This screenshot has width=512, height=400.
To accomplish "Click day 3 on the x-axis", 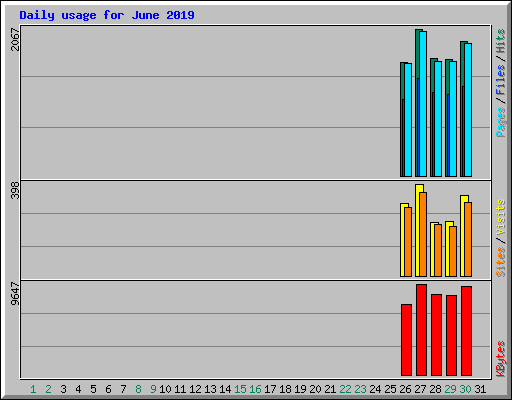I will 63,389.
